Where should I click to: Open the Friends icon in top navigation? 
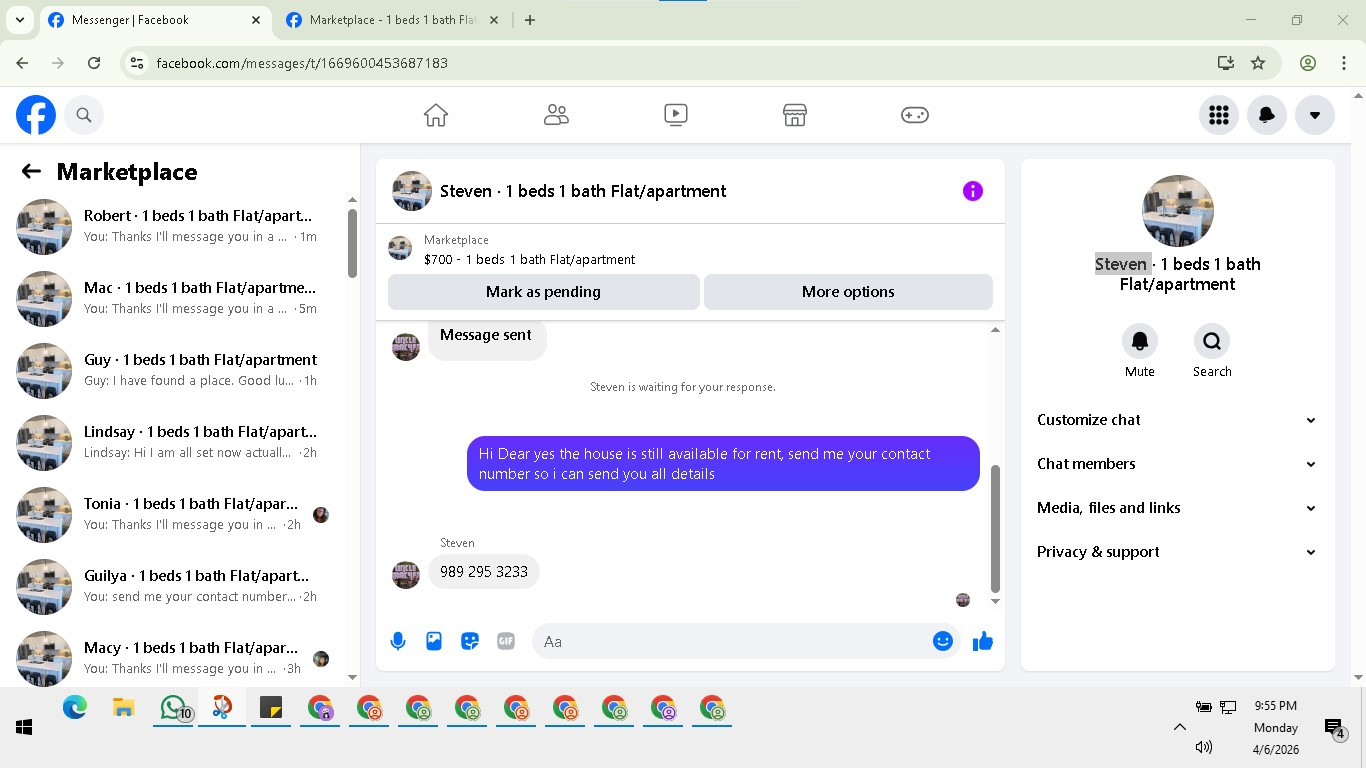tap(556, 115)
